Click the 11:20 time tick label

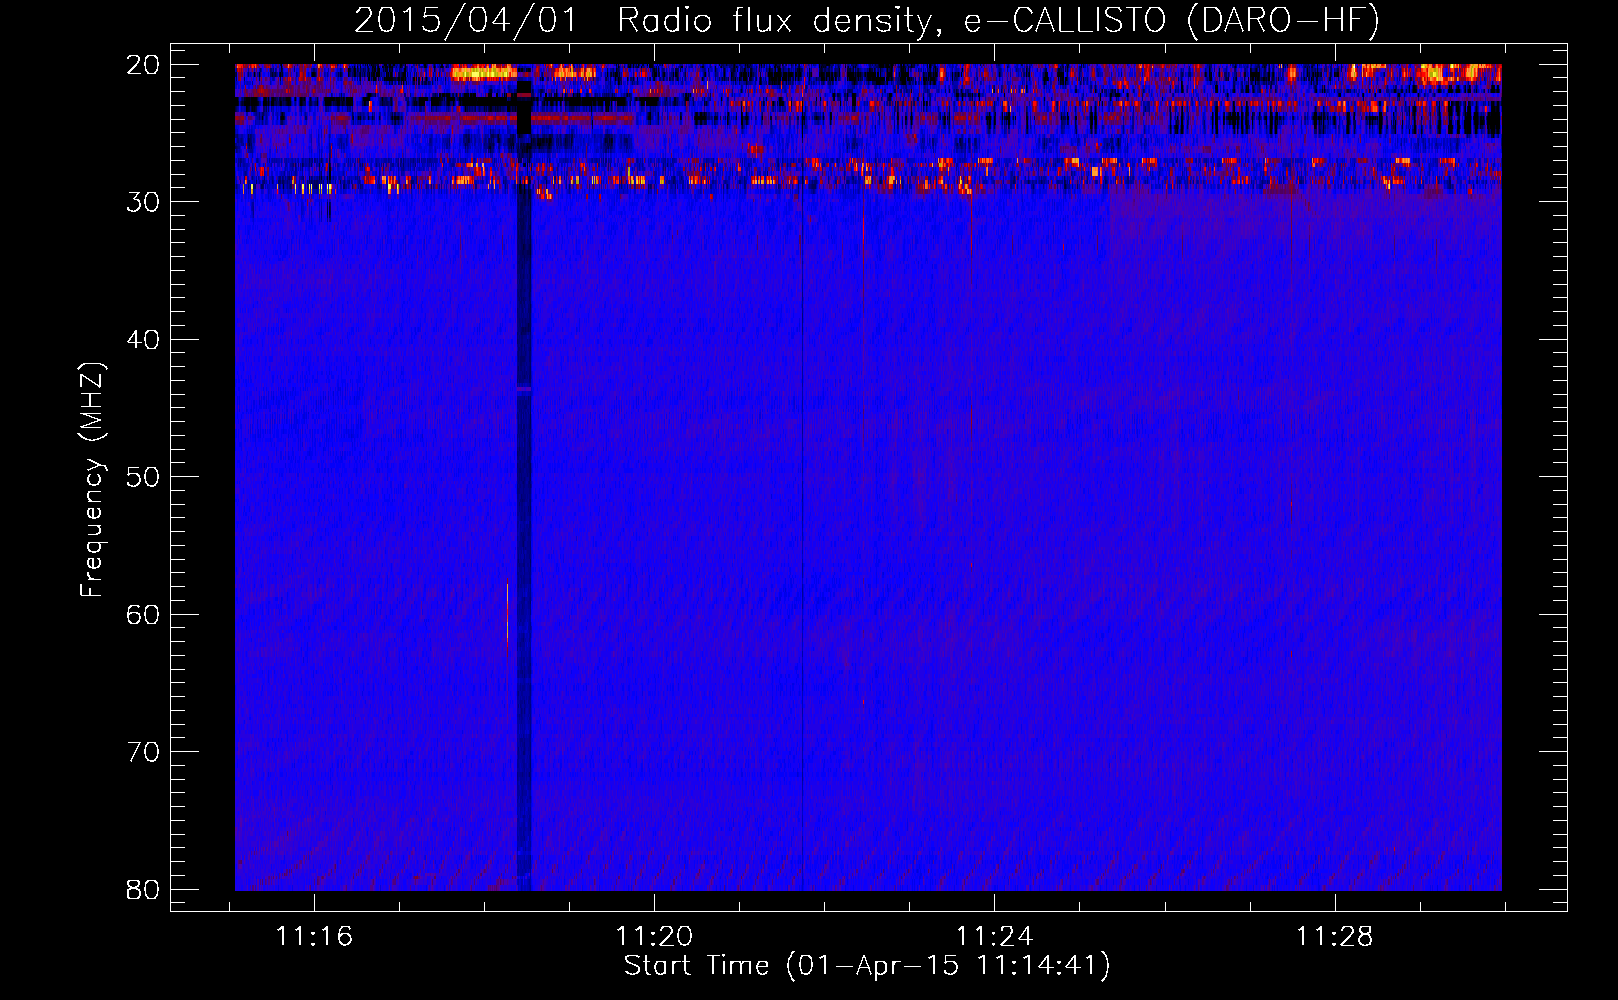tap(654, 937)
